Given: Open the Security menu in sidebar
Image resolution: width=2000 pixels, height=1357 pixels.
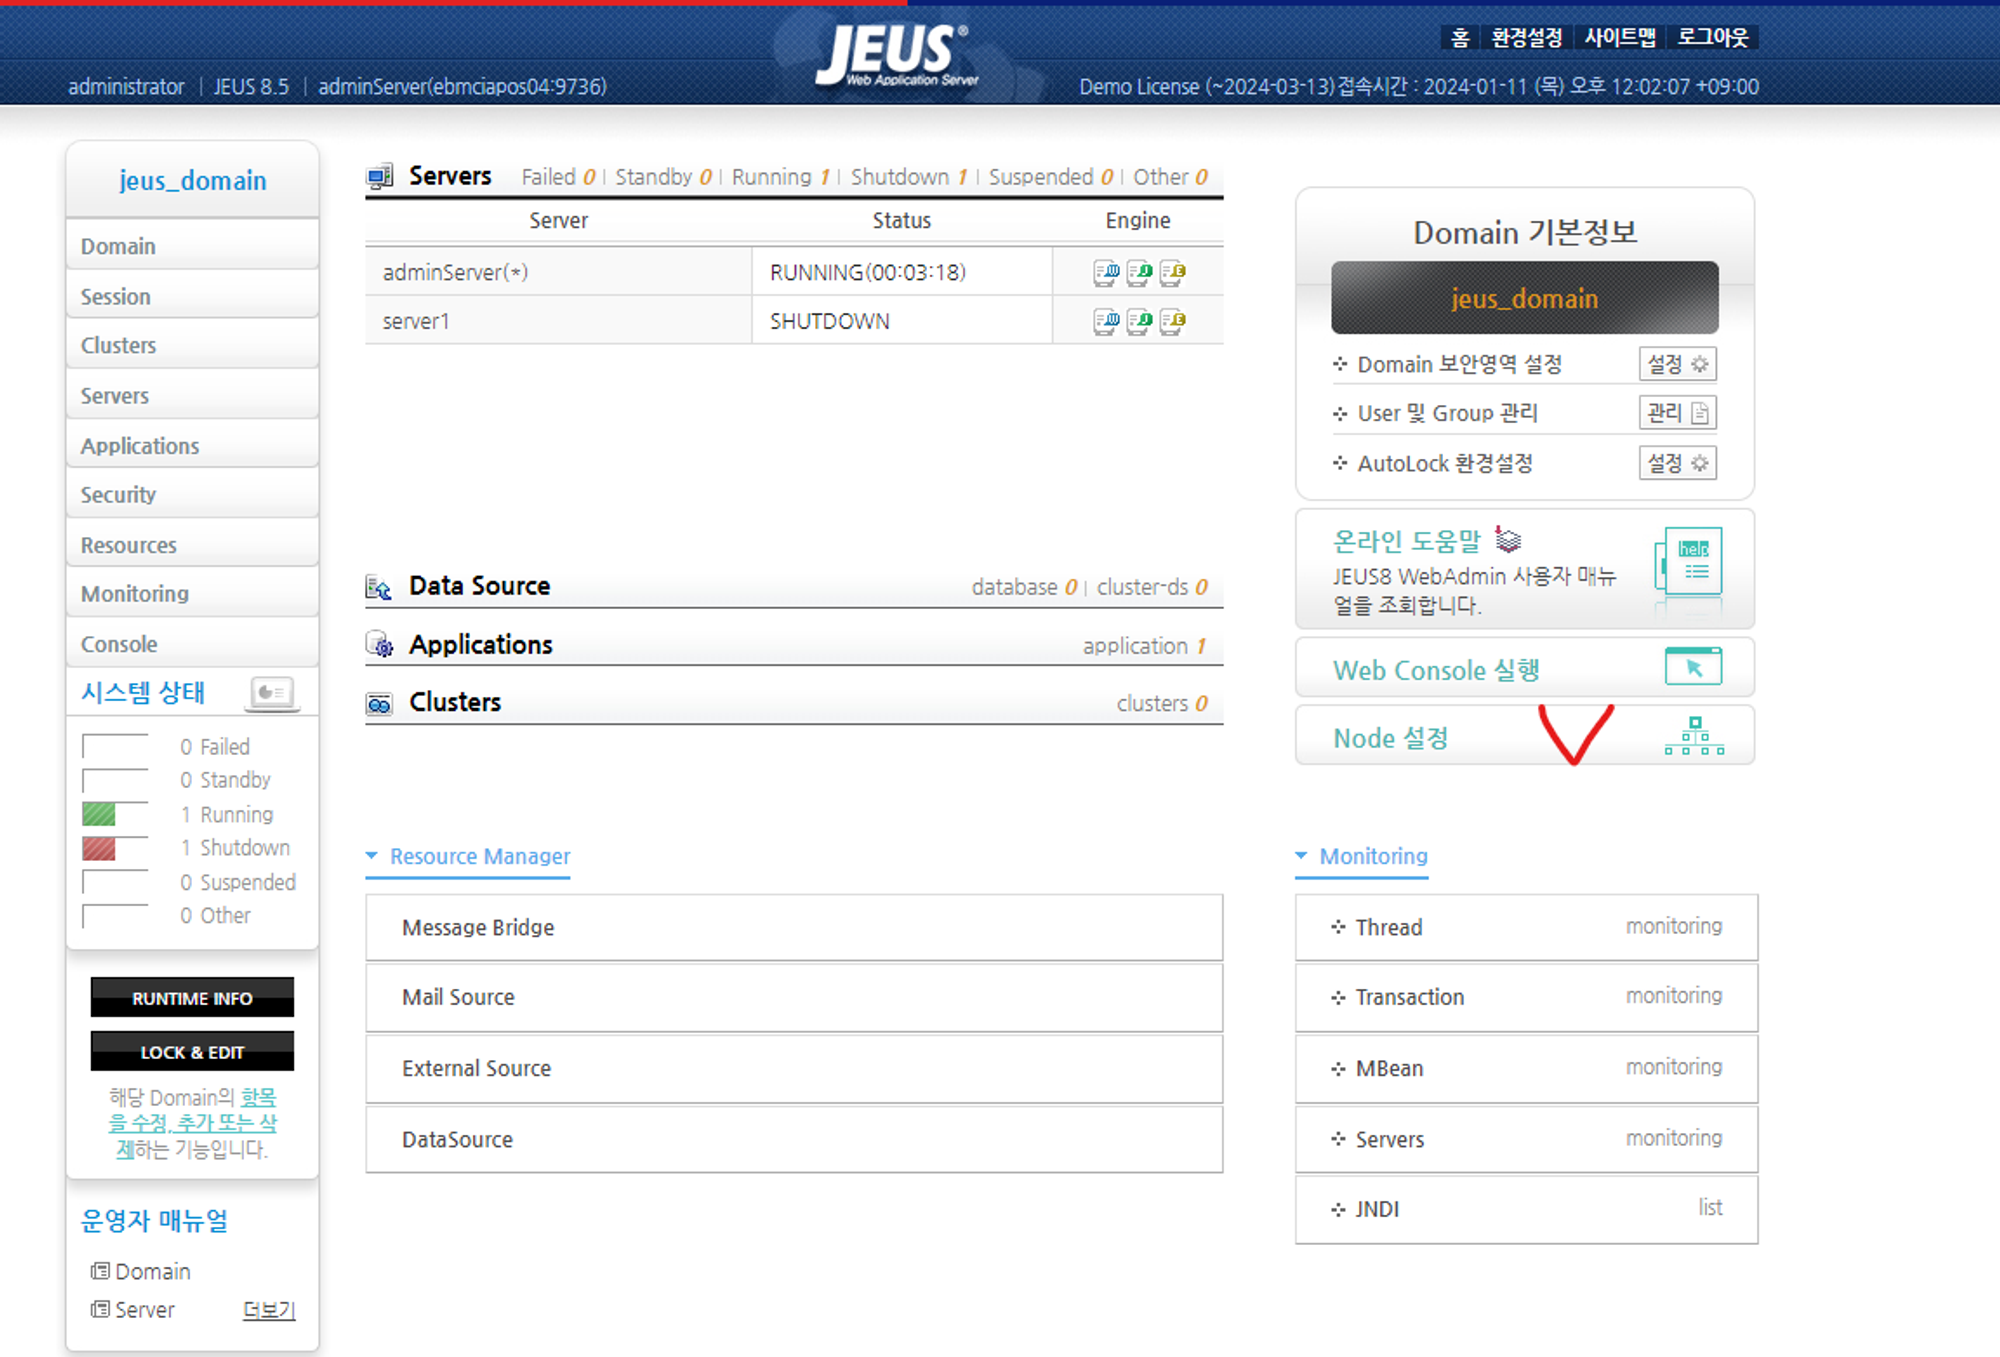Looking at the screenshot, I should click(x=118, y=495).
